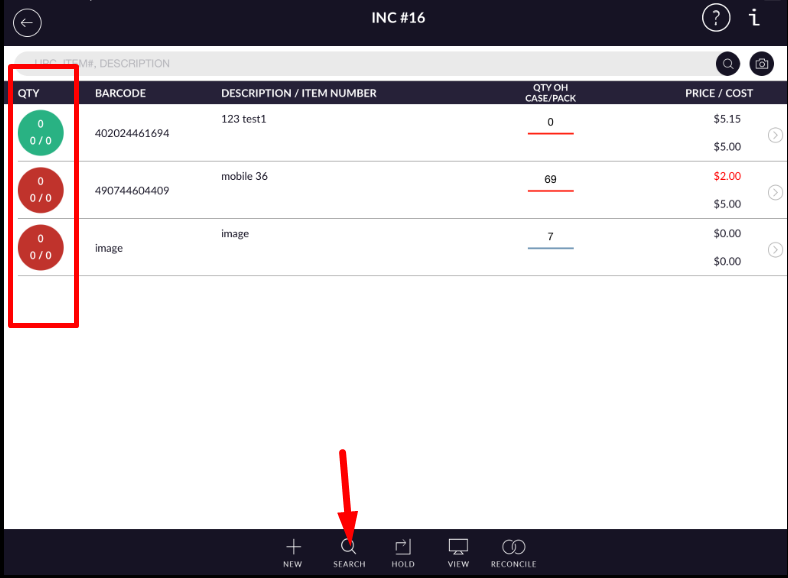
Task: Tap the red quantity circle for mobile 36
Action: pos(41,190)
